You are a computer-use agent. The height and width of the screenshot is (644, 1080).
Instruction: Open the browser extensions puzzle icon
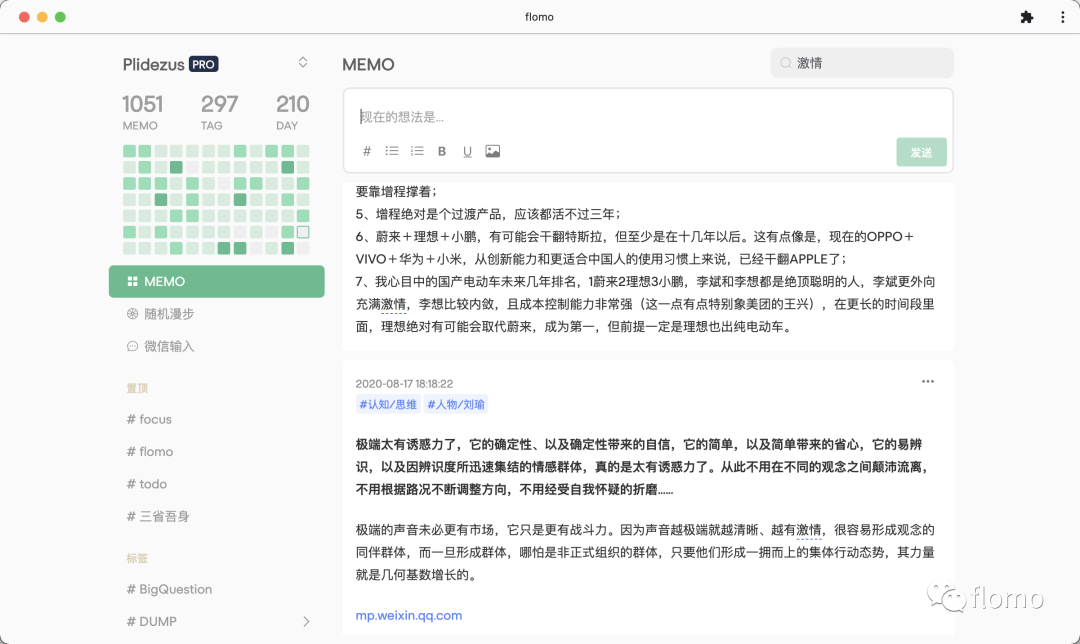coord(1026,17)
